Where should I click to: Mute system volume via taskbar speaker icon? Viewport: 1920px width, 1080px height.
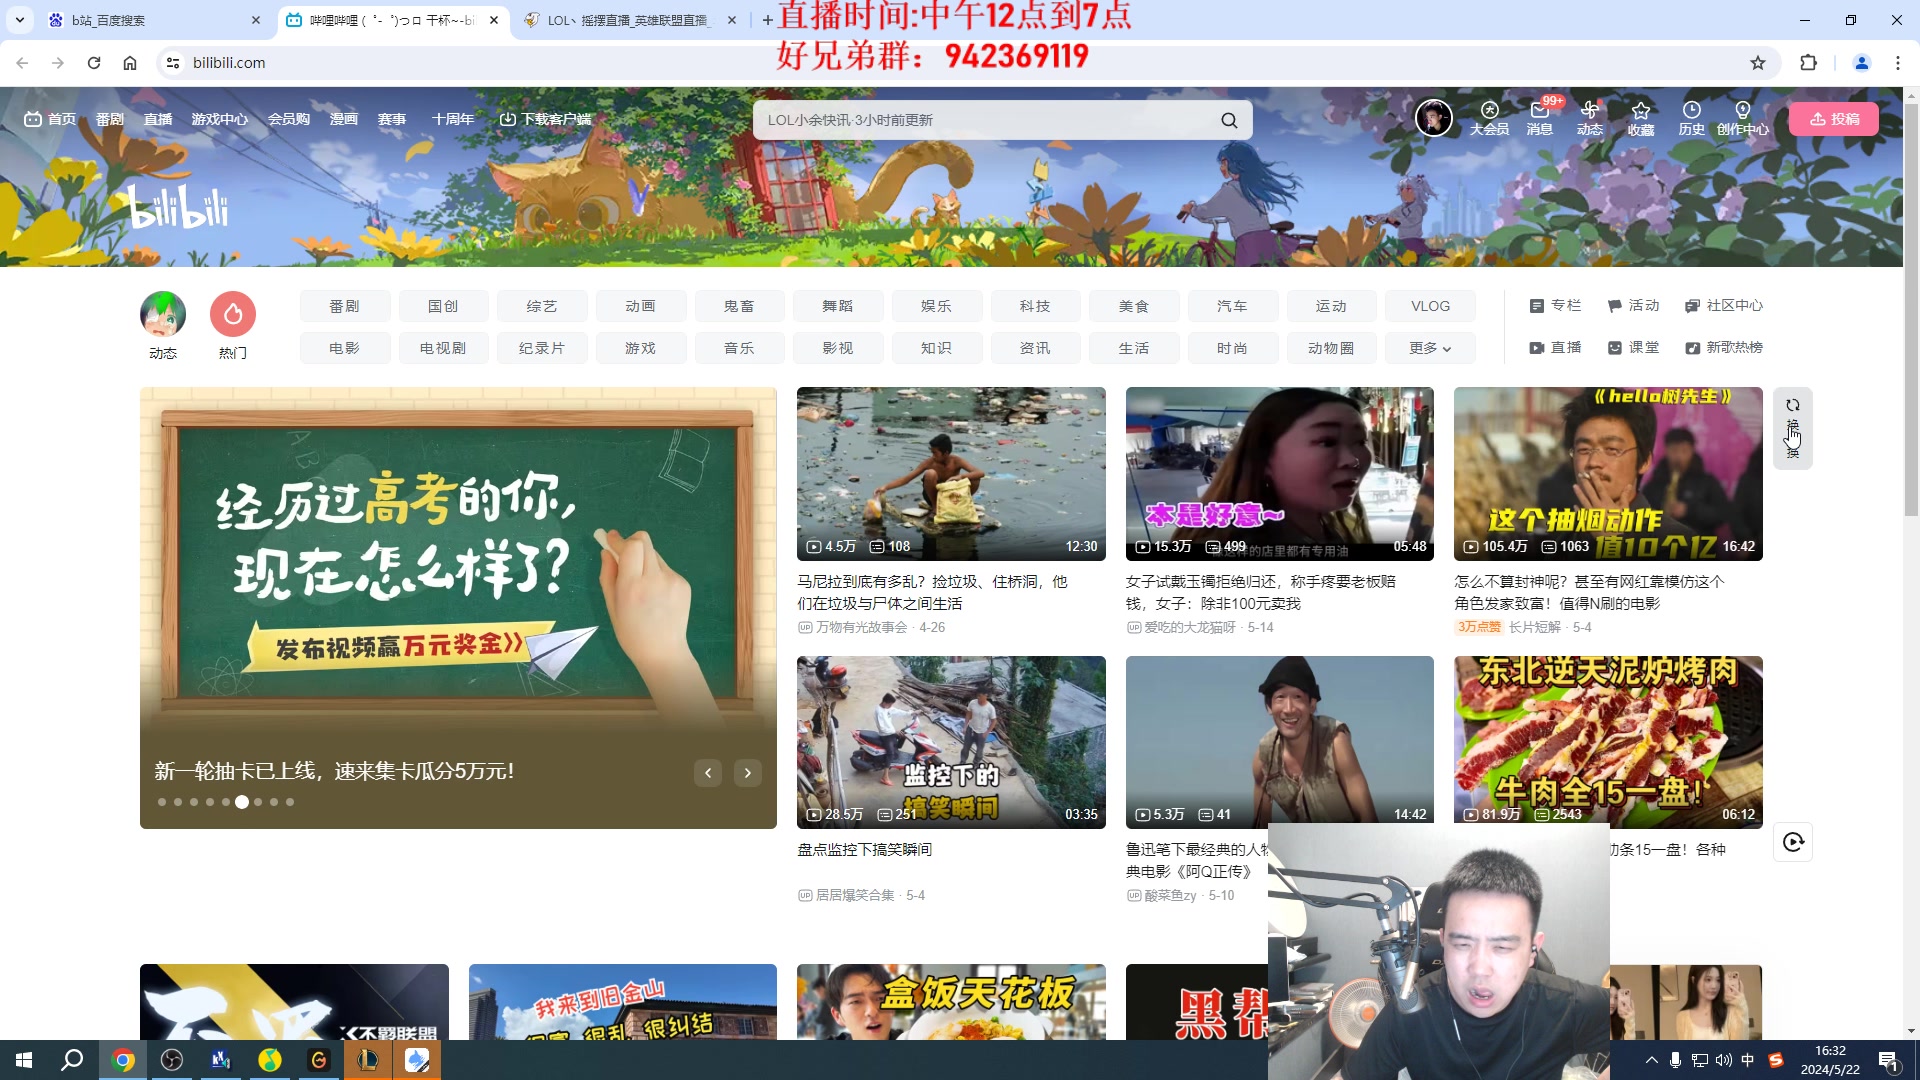1723,1060
